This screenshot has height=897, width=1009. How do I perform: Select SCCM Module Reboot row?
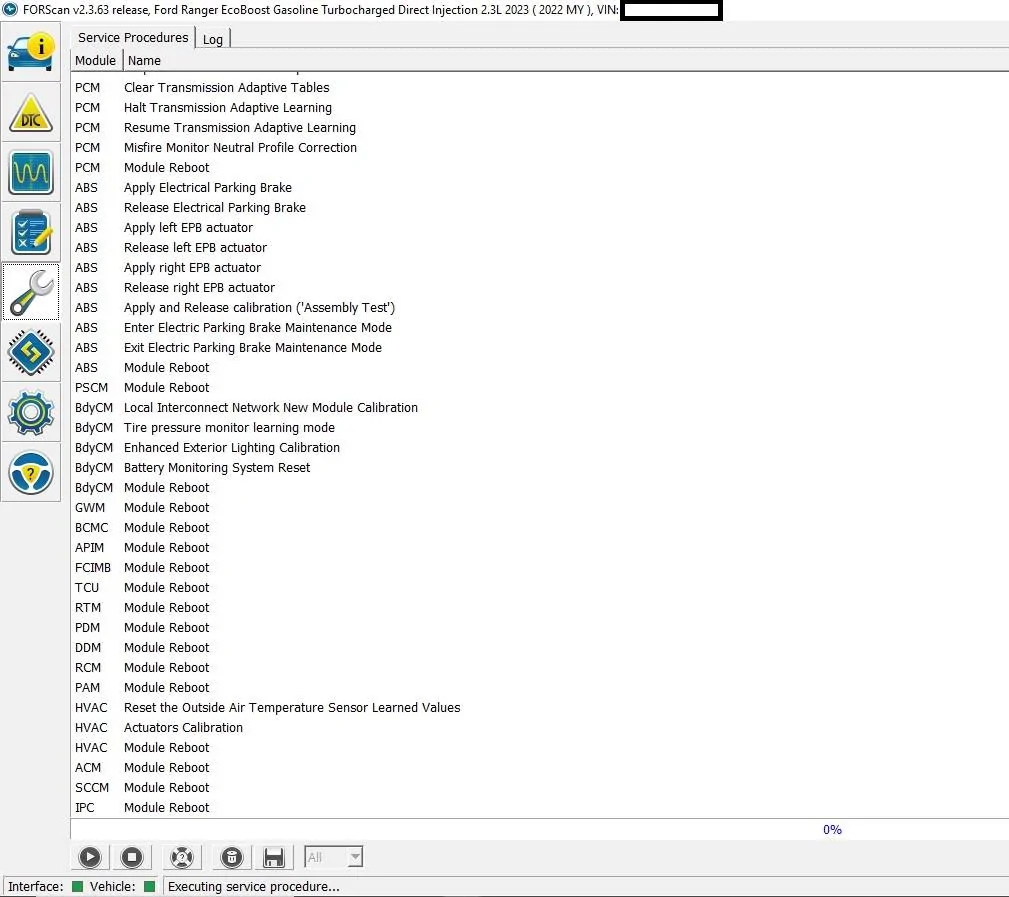pos(539,787)
